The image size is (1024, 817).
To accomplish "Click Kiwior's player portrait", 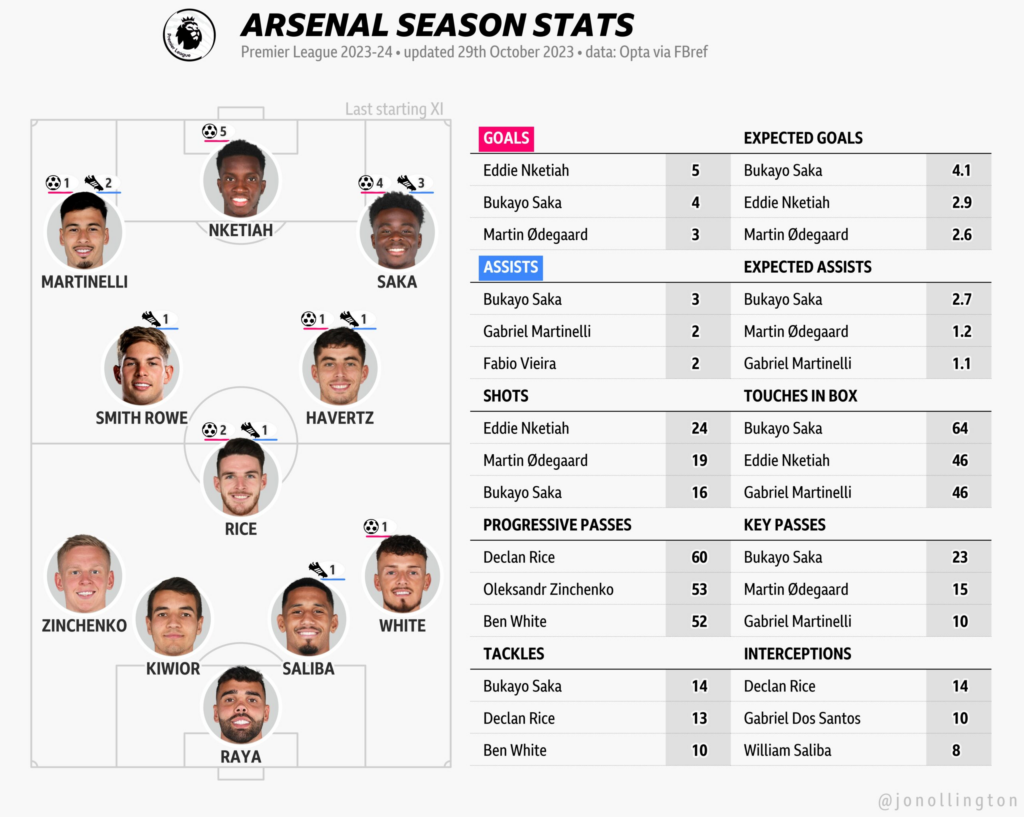I will point(175,617).
